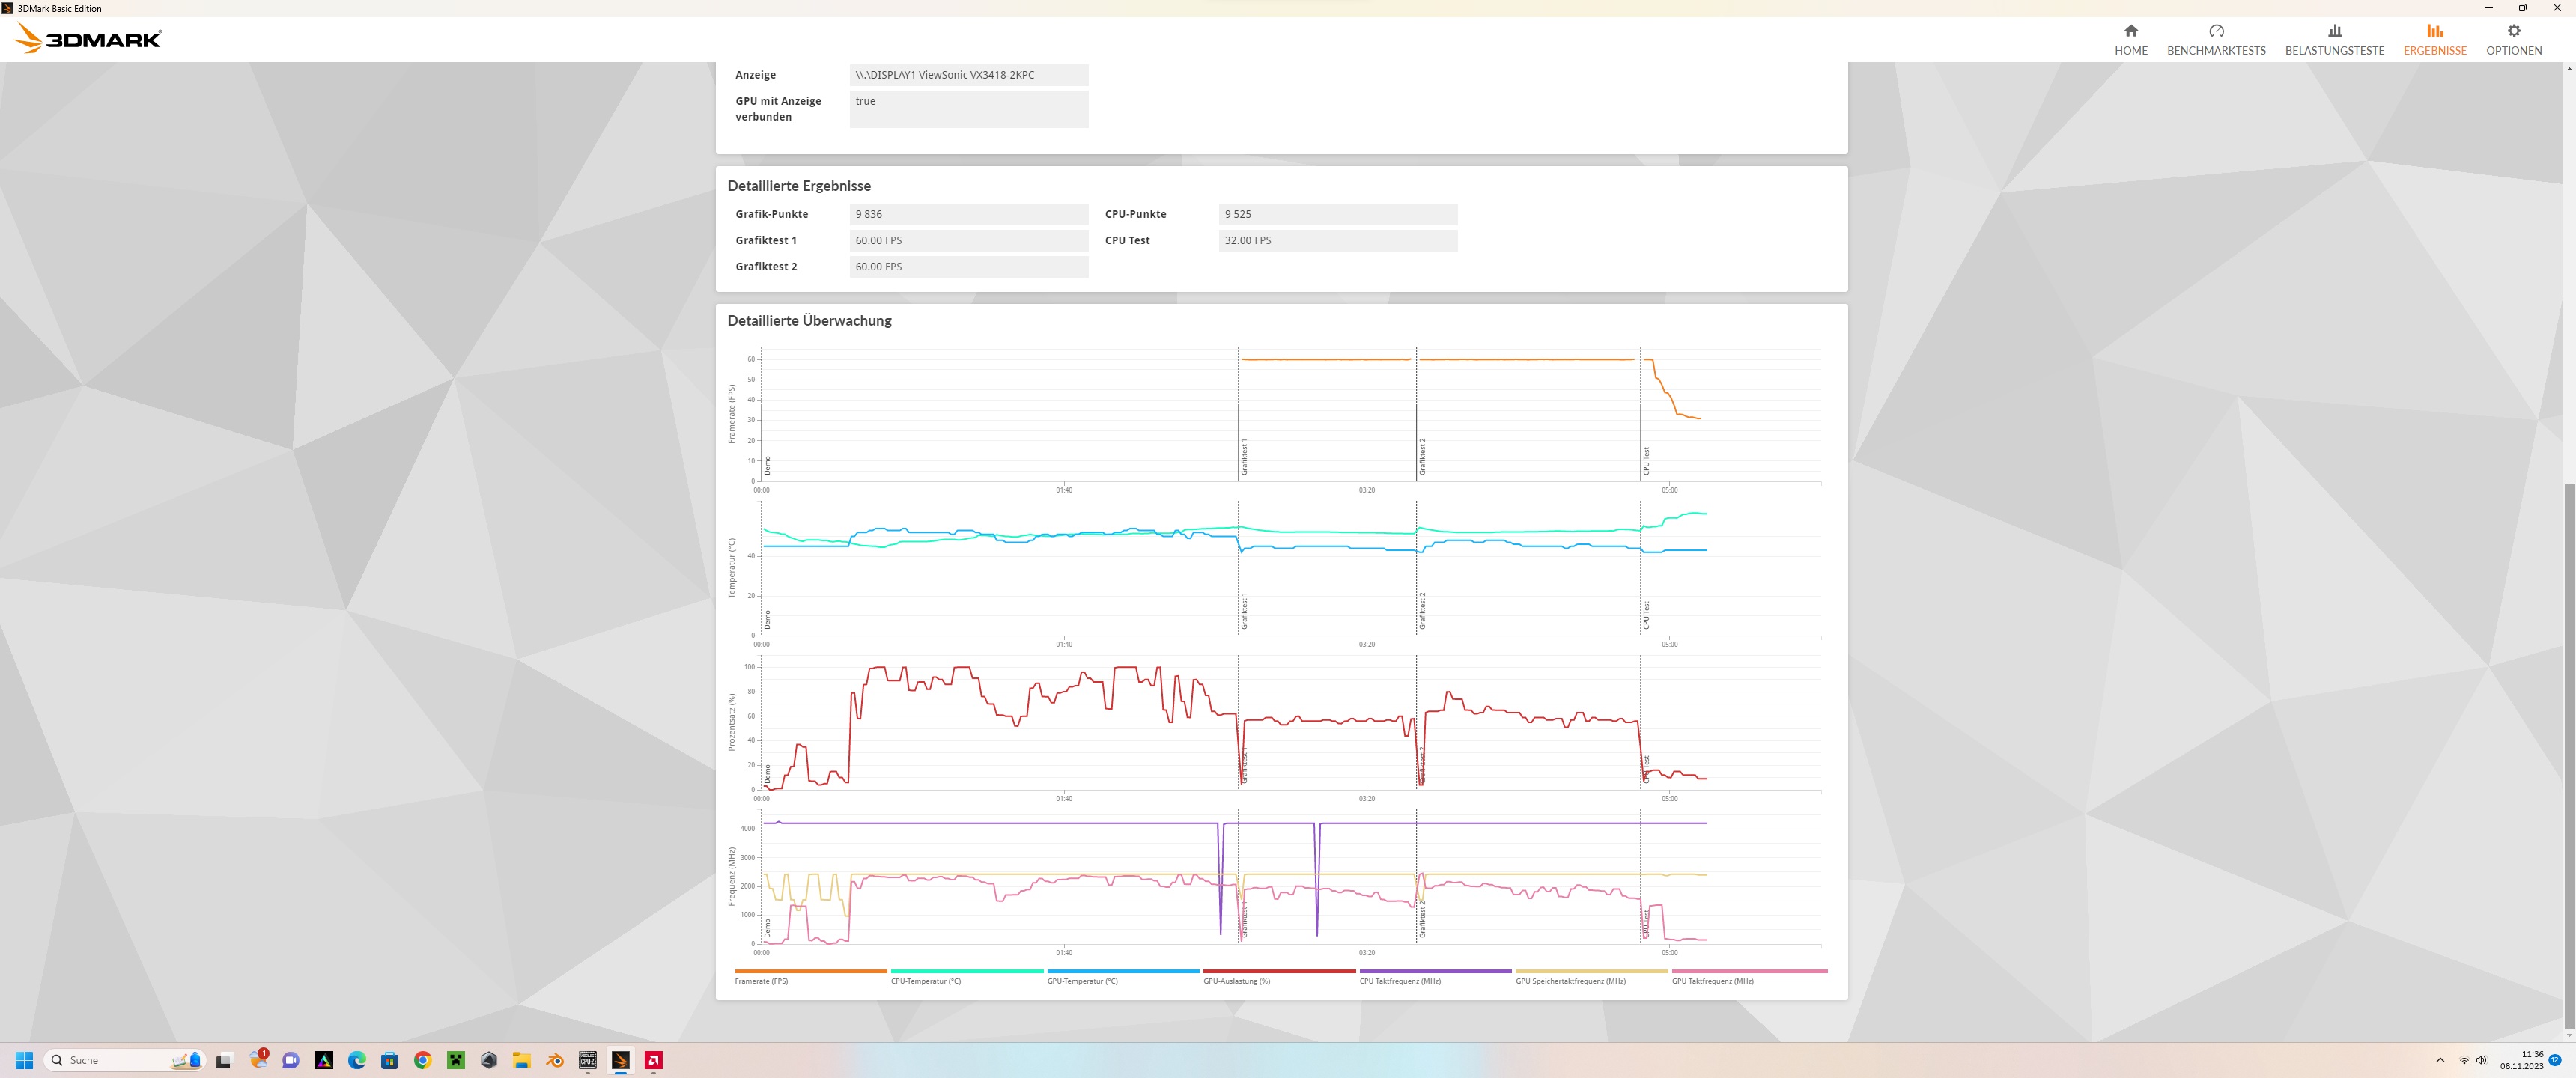Screen dimensions: 2576x1078
Task: Toggle the CPU-Temperatur legend series
Action: tap(925, 981)
